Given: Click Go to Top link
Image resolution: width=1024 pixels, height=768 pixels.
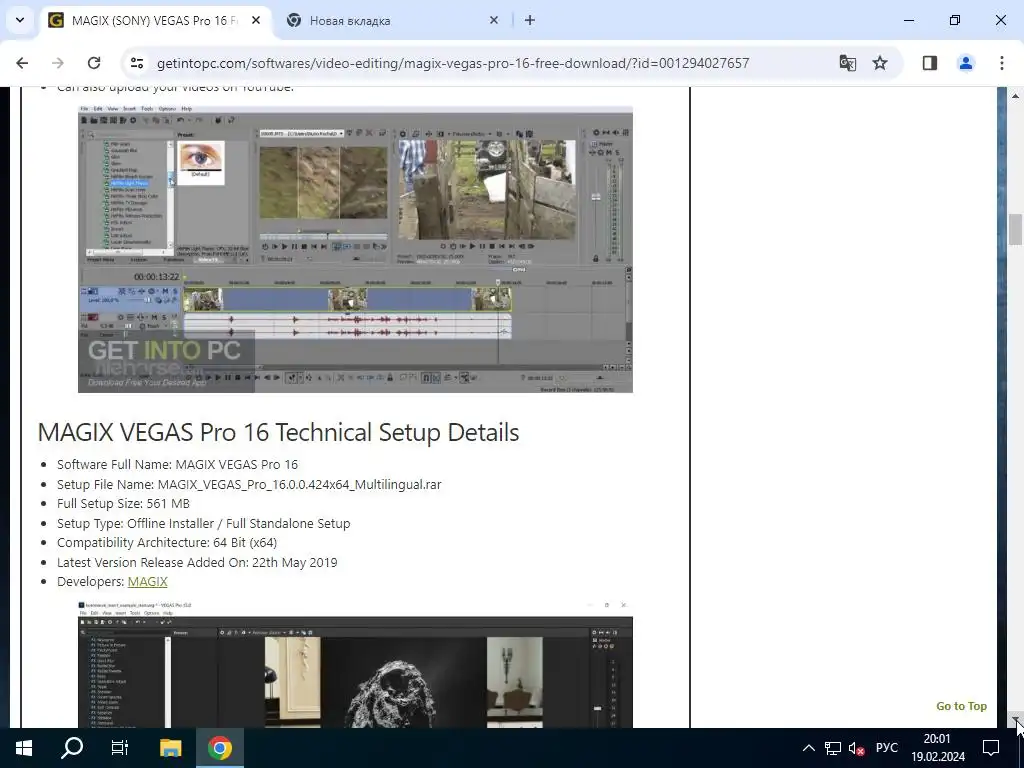Looking at the screenshot, I should click(x=961, y=706).
